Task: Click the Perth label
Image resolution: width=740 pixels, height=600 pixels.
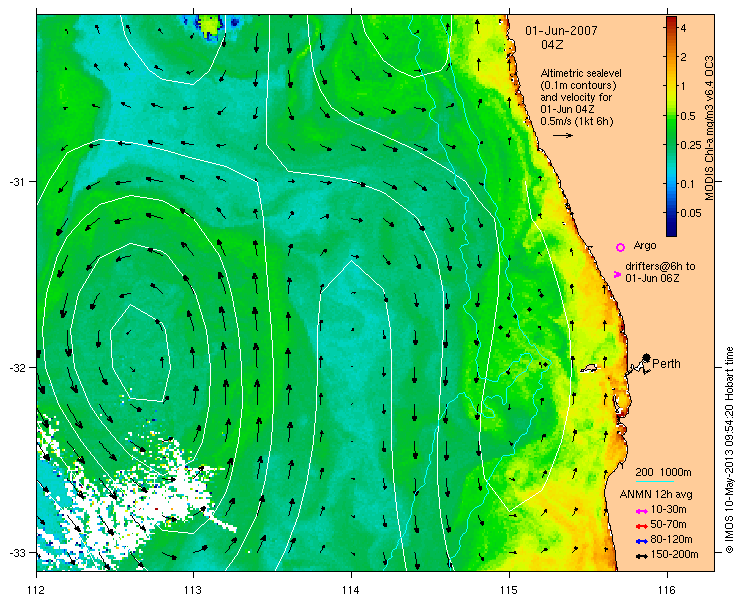Action: point(666,363)
